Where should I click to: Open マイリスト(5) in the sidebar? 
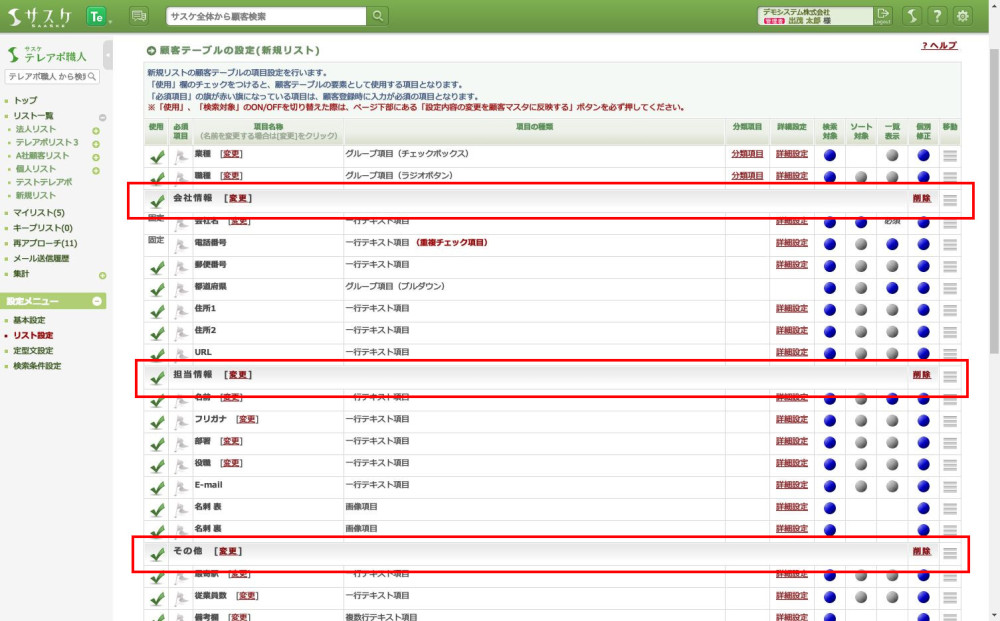click(39, 213)
